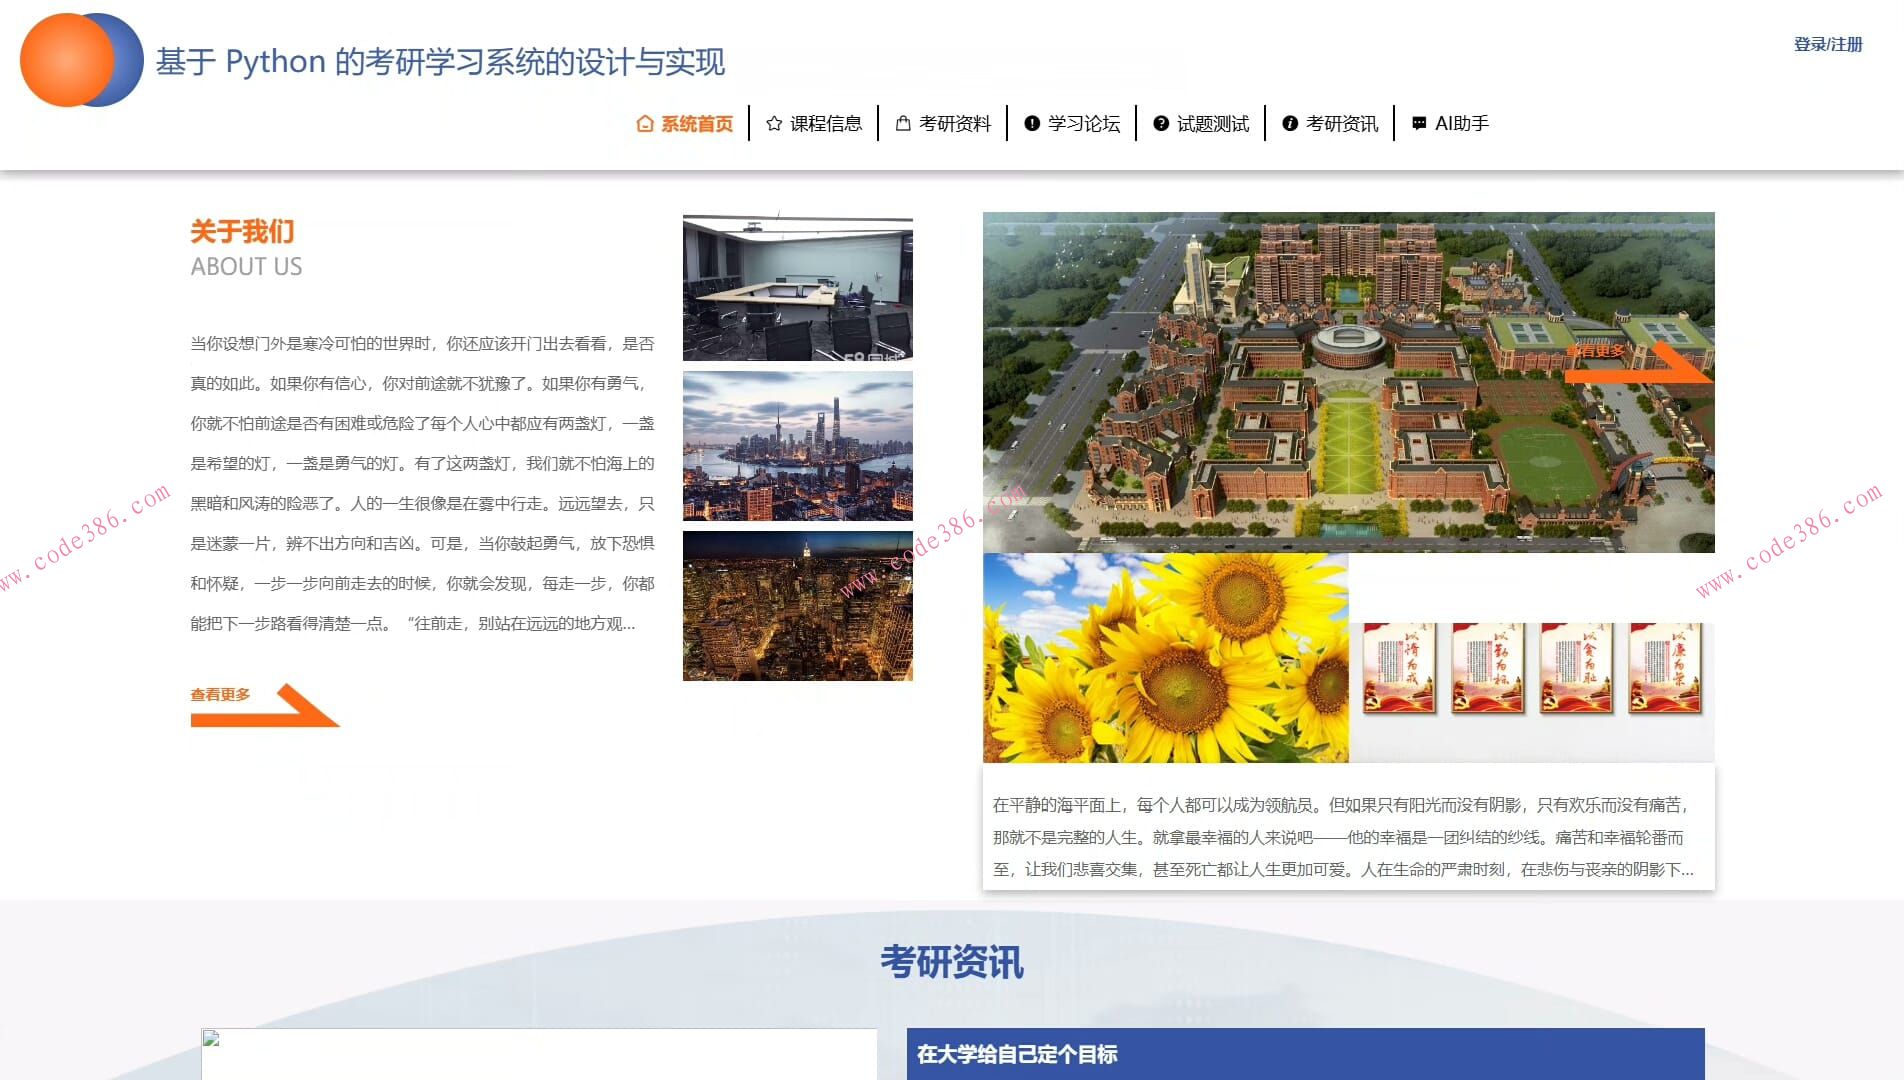The width and height of the screenshot is (1904, 1080).
Task: Click the site title 基于 Python 的考研学习系统的设计与实现
Action: point(440,62)
